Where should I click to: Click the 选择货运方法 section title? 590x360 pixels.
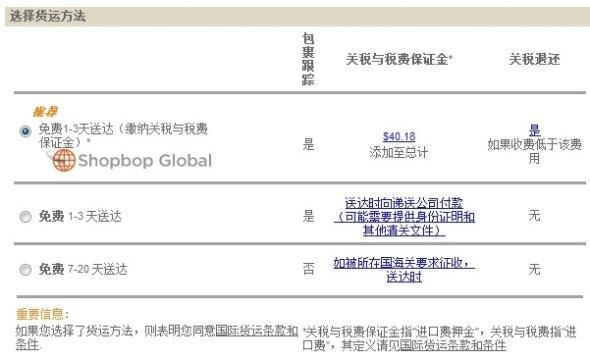click(48, 16)
